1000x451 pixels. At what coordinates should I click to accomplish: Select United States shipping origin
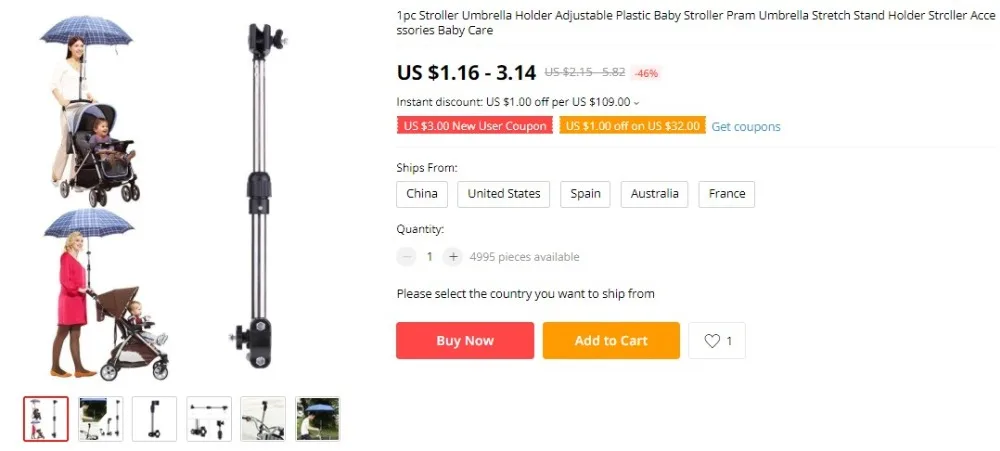point(503,194)
